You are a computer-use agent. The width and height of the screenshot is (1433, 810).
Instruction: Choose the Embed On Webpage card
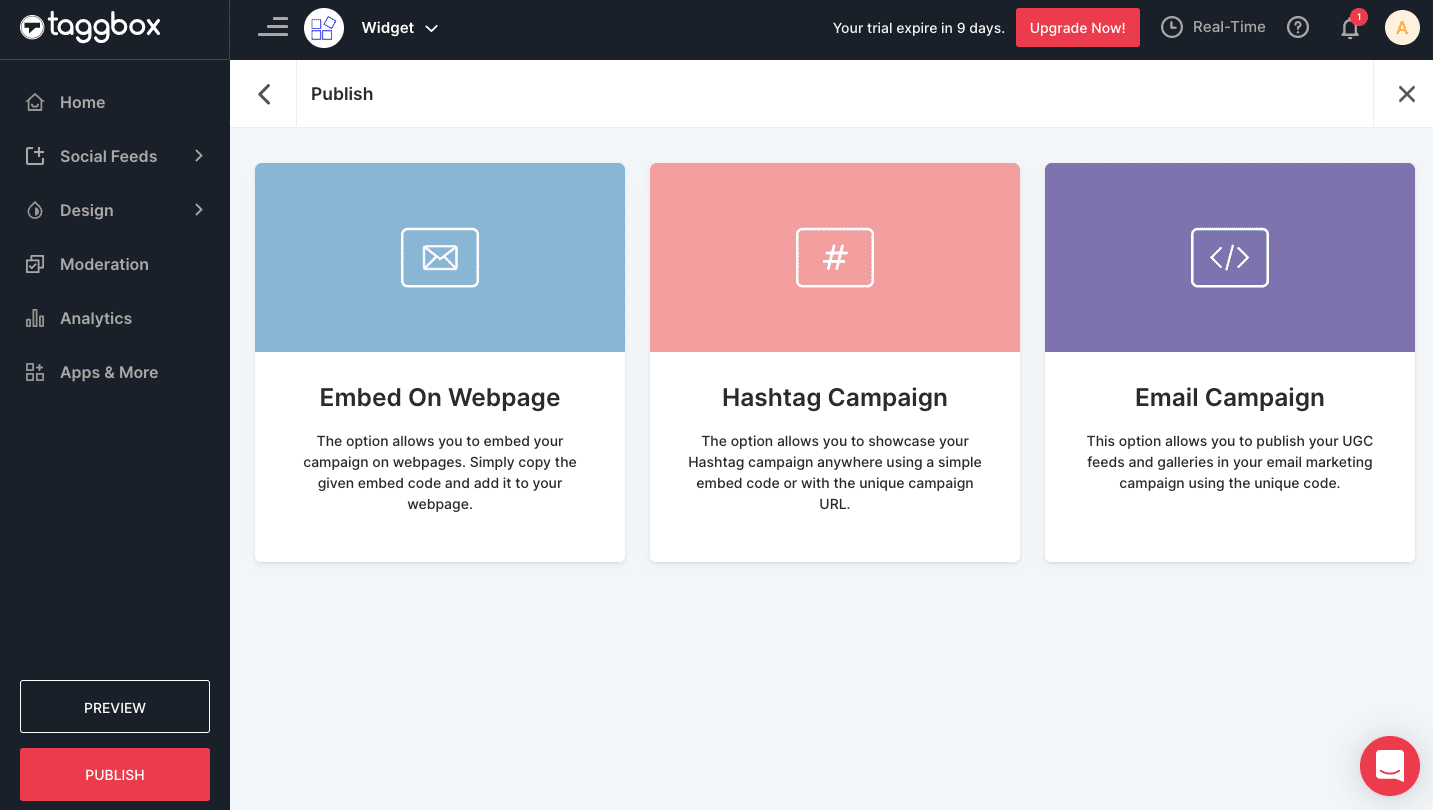click(x=440, y=362)
